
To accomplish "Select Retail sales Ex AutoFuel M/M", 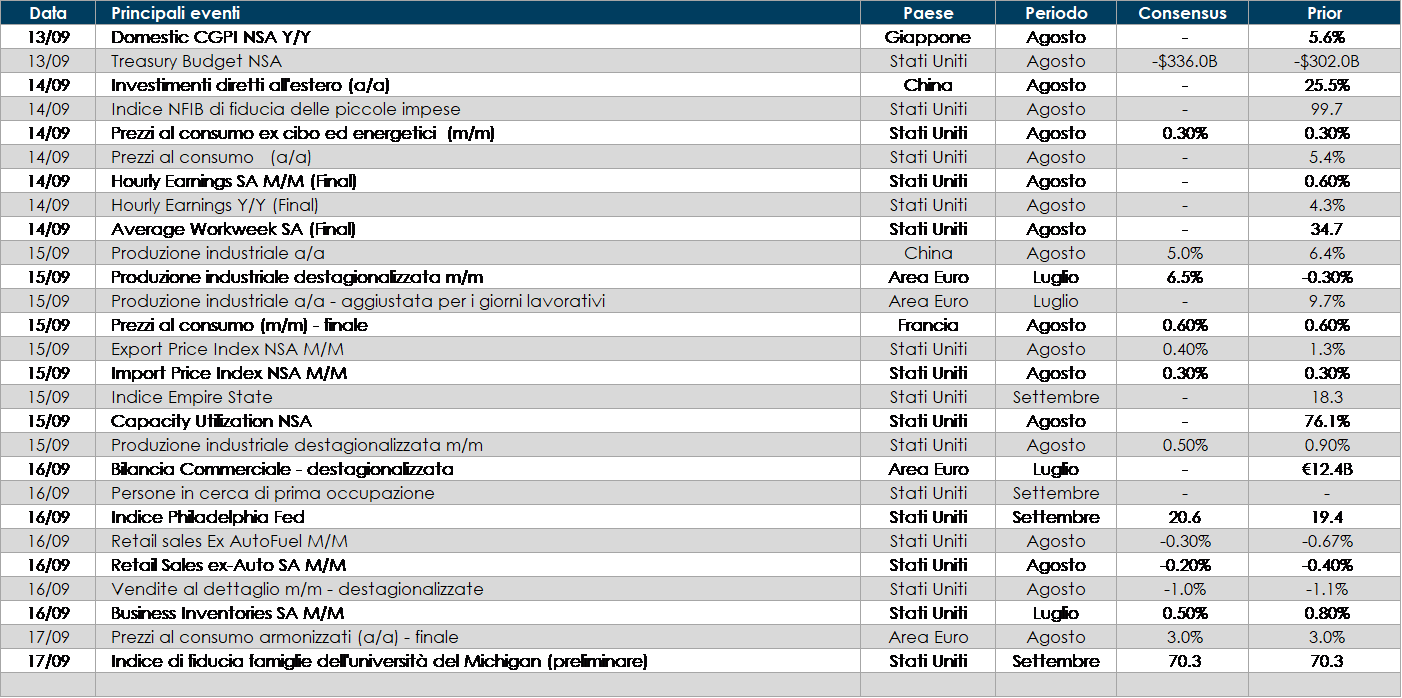I will [228, 541].
